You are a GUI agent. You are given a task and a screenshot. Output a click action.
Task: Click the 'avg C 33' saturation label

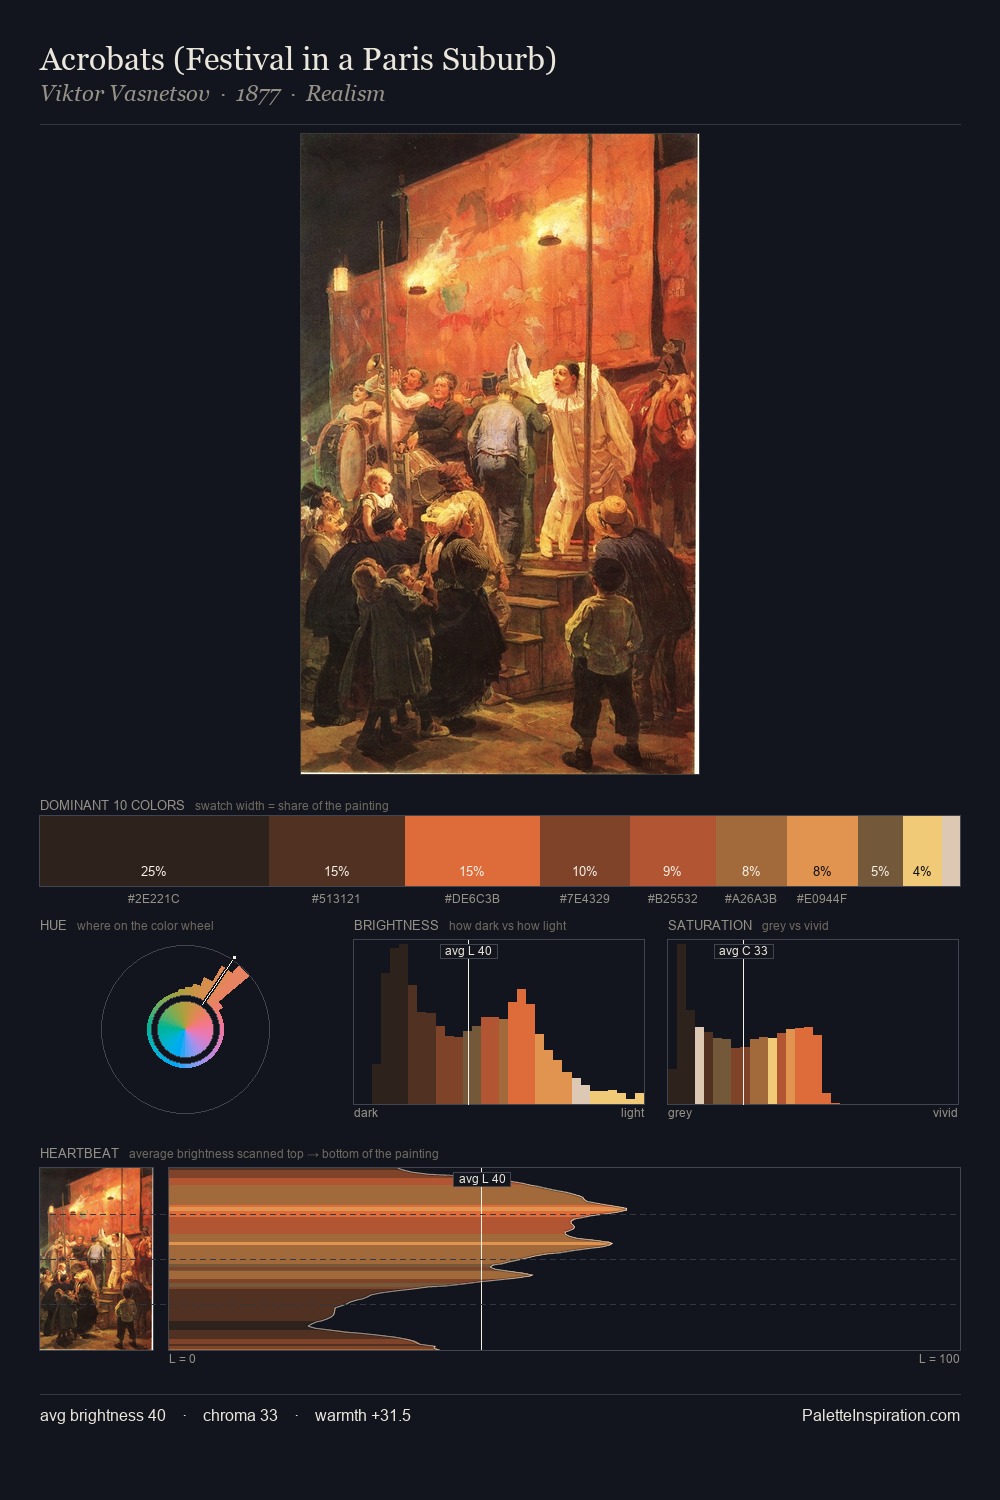coord(744,951)
